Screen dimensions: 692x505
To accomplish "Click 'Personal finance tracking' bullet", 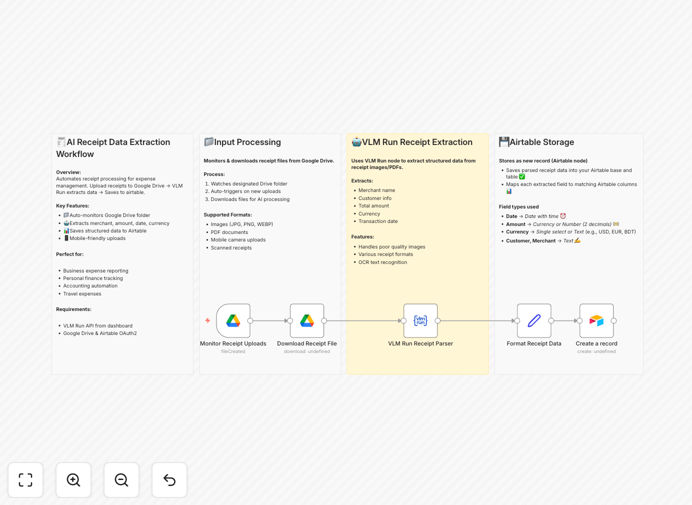I will click(x=93, y=278).
